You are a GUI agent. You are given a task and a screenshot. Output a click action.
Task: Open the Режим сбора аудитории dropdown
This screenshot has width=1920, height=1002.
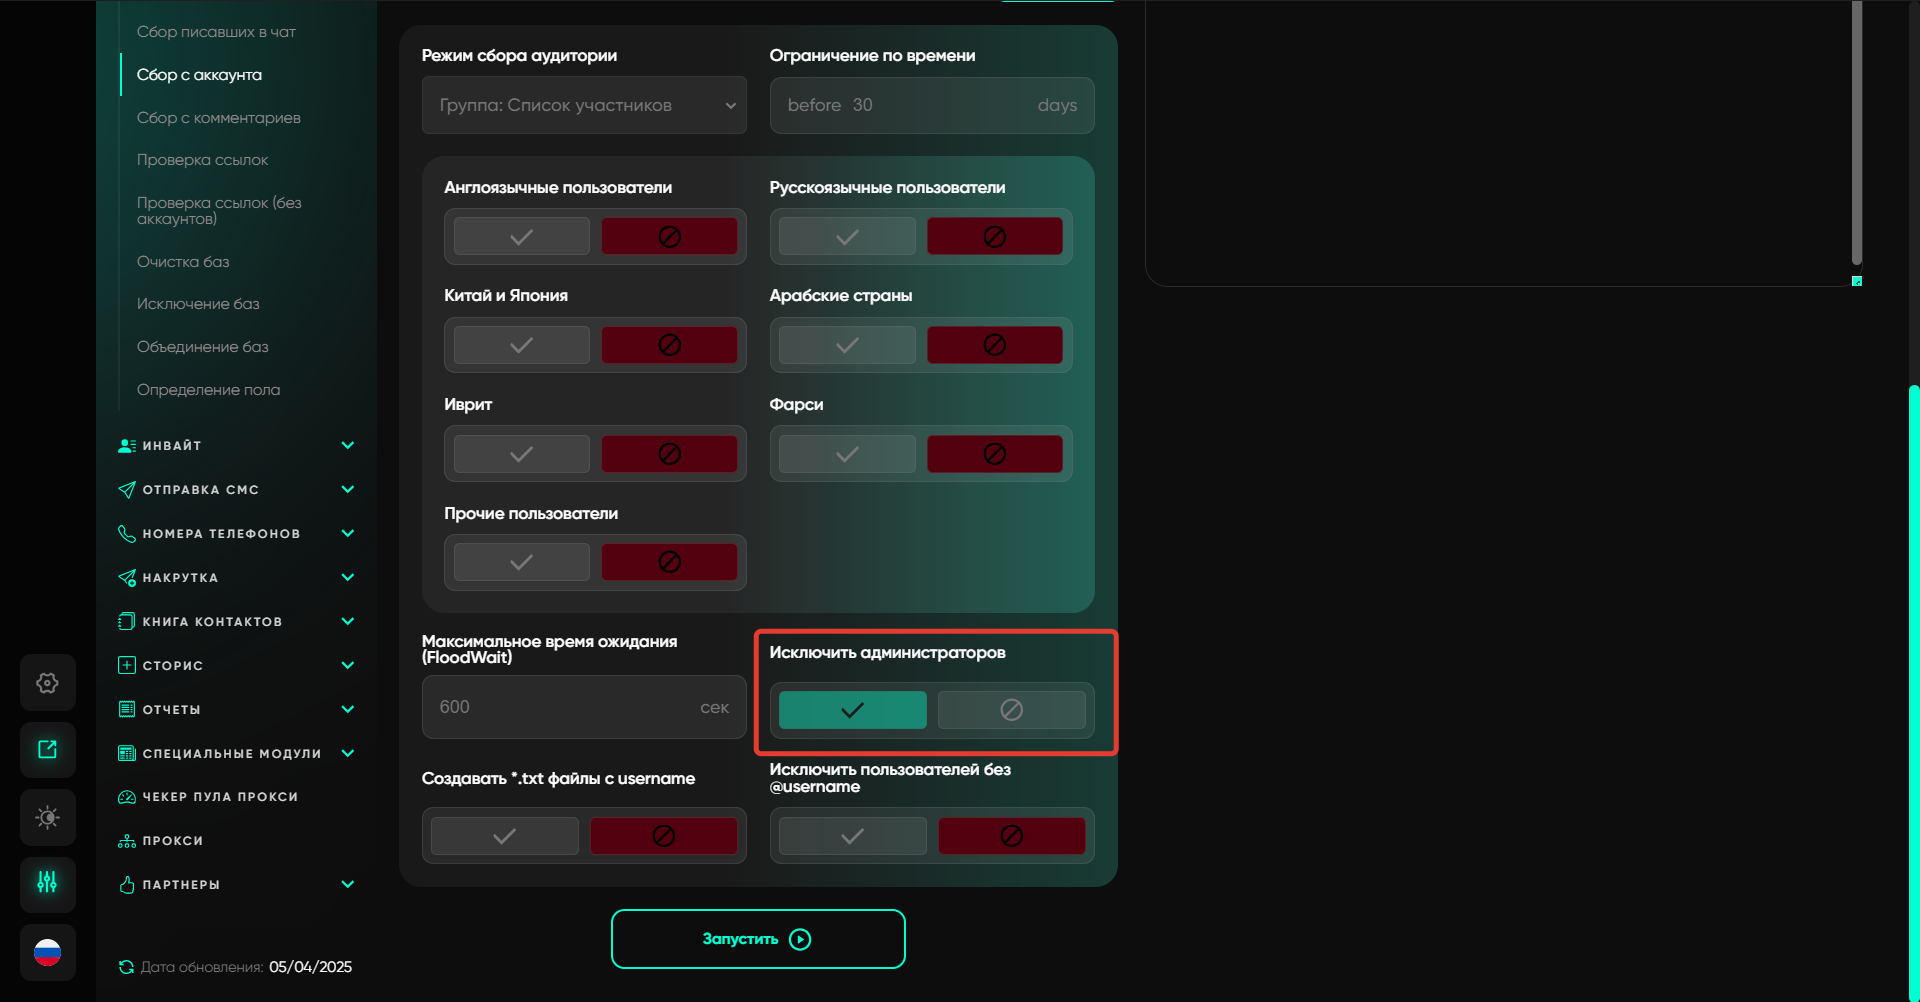(x=584, y=105)
